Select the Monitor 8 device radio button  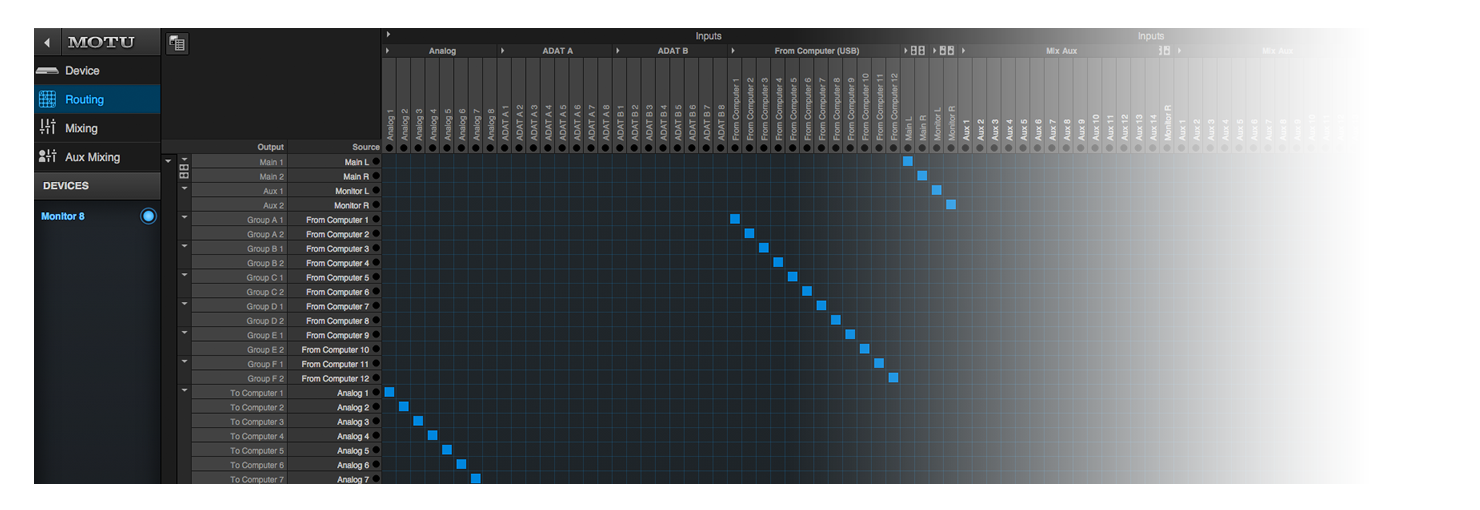pos(148,216)
